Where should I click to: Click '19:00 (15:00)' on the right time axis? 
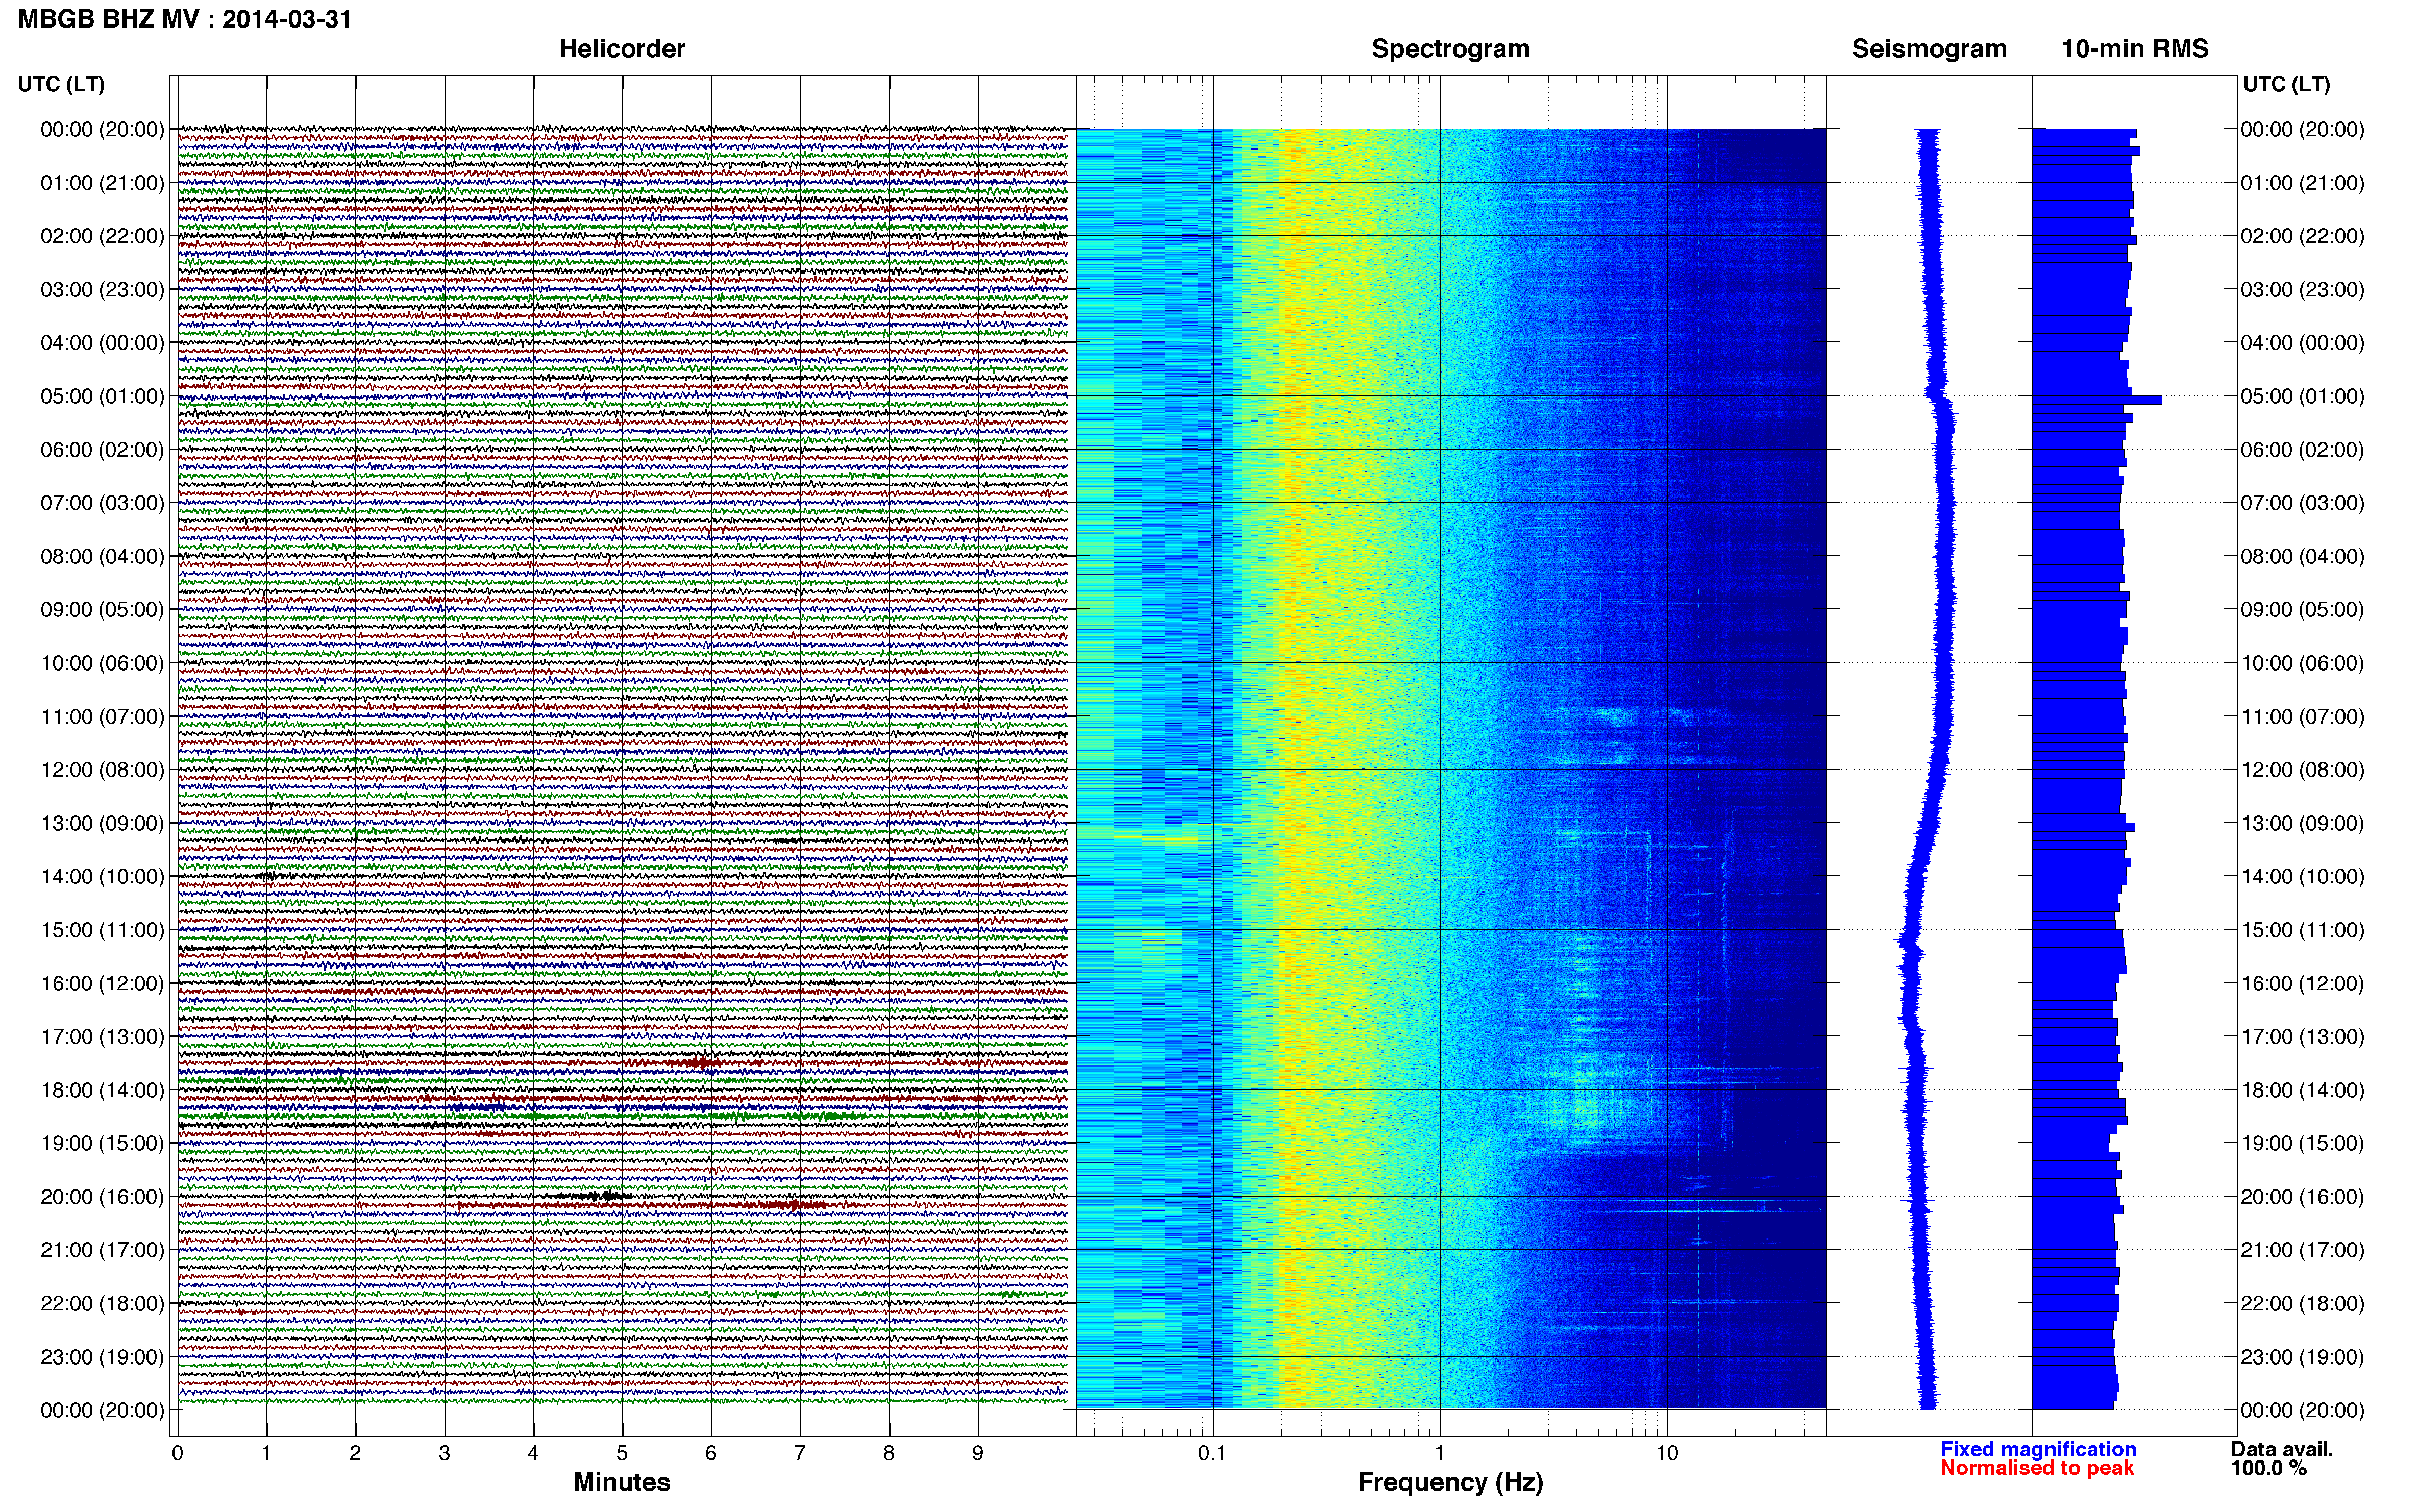pyautogui.click(x=2302, y=1143)
